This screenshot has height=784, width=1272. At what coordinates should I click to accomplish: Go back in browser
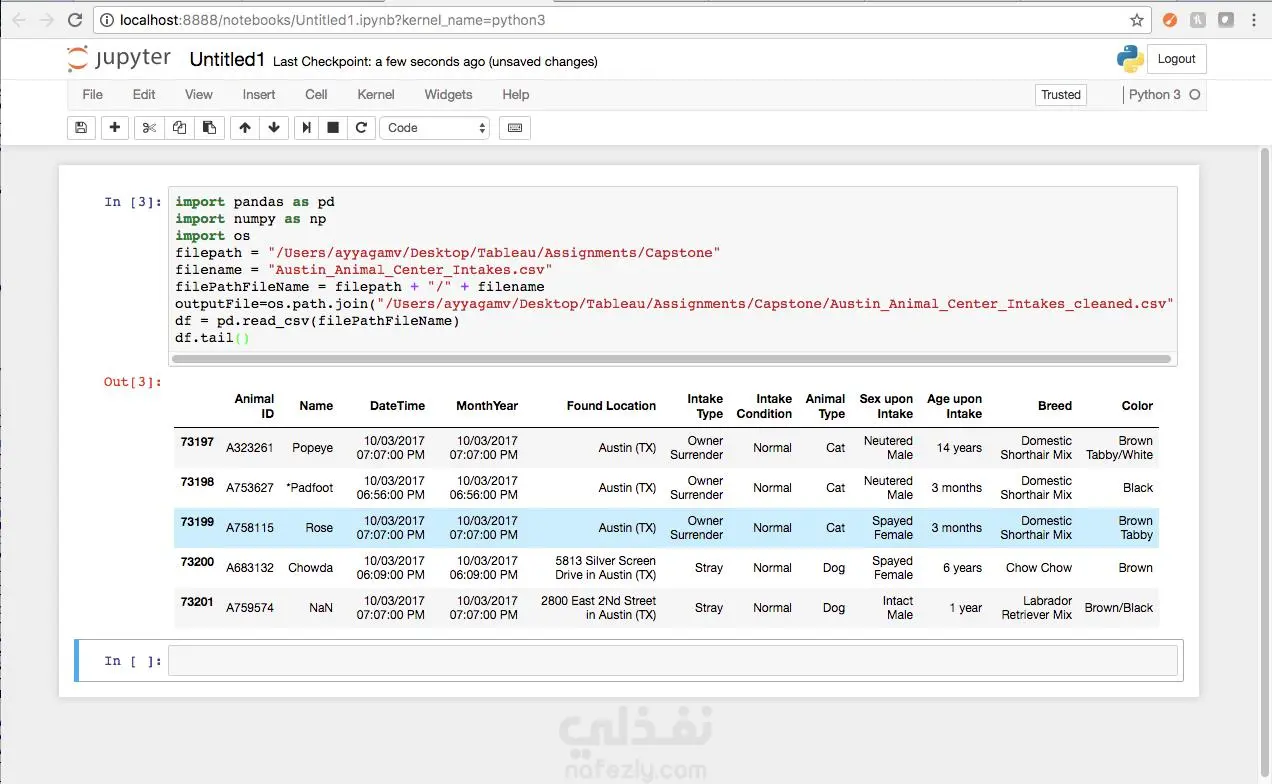[x=19, y=20]
